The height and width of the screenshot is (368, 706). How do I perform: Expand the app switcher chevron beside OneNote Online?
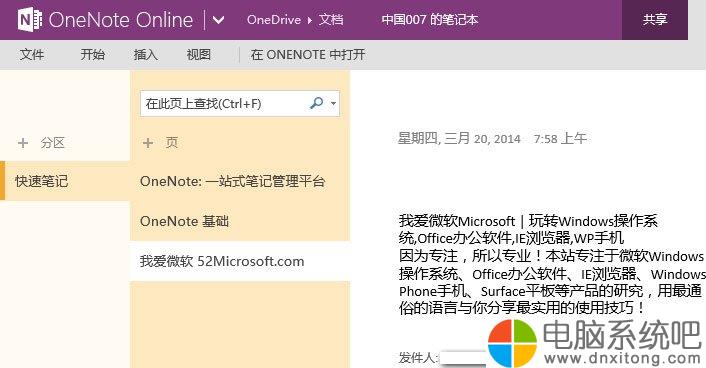coord(218,20)
